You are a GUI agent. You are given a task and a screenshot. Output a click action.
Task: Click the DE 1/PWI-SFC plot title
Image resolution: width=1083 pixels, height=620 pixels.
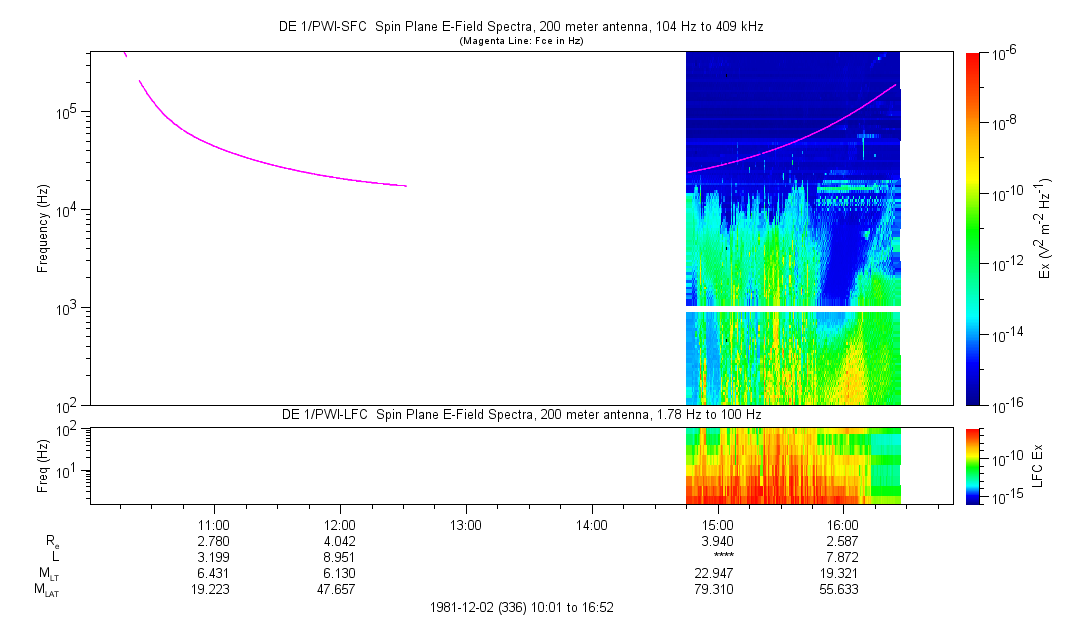point(520,27)
